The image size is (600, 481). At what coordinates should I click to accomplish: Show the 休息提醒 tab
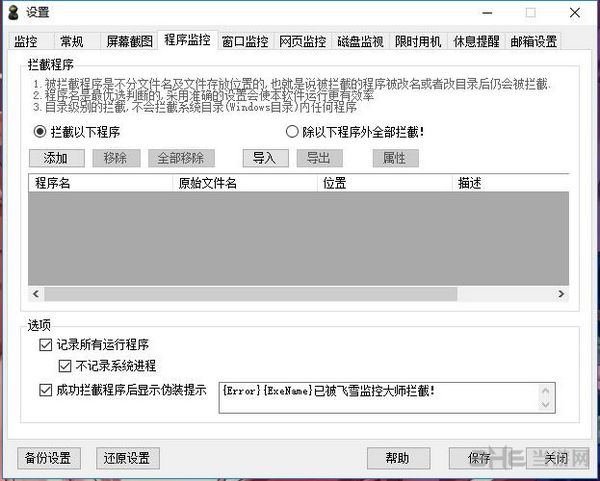click(476, 41)
